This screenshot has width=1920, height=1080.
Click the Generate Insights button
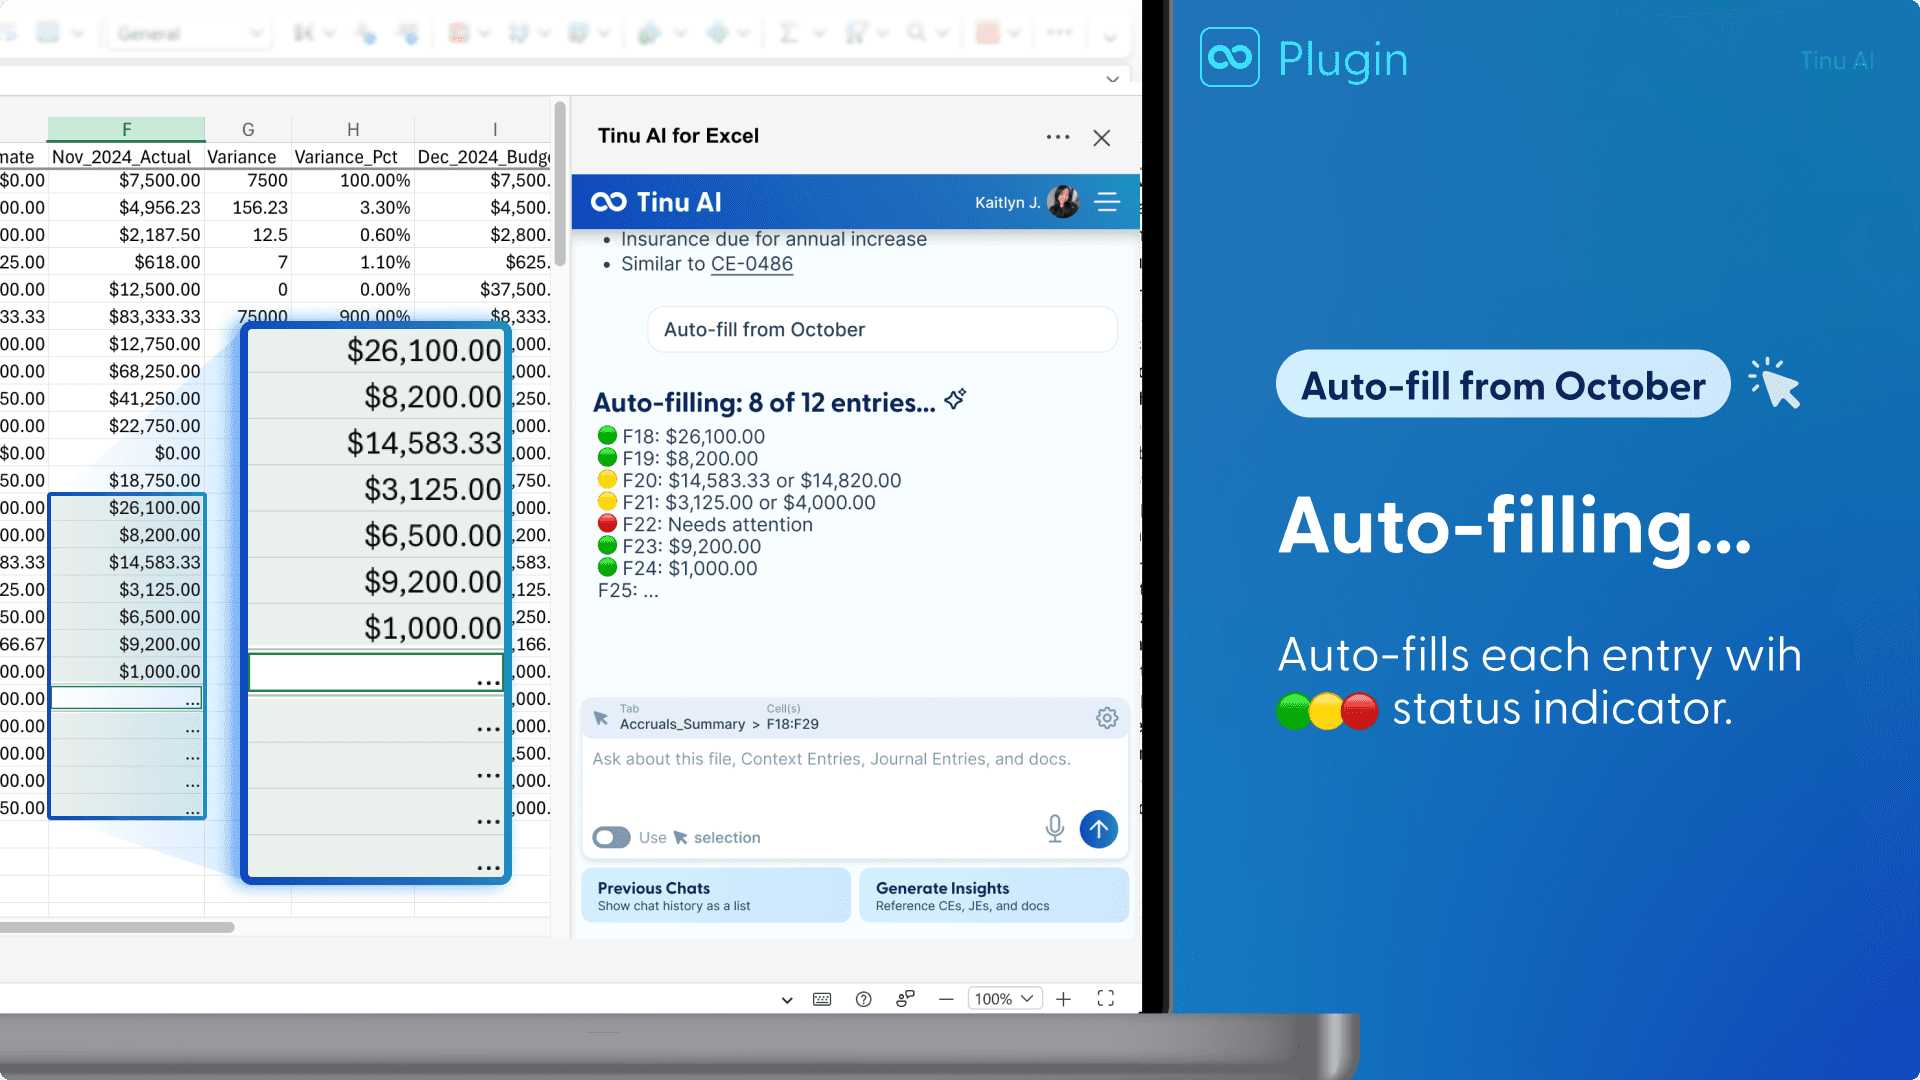tap(993, 895)
